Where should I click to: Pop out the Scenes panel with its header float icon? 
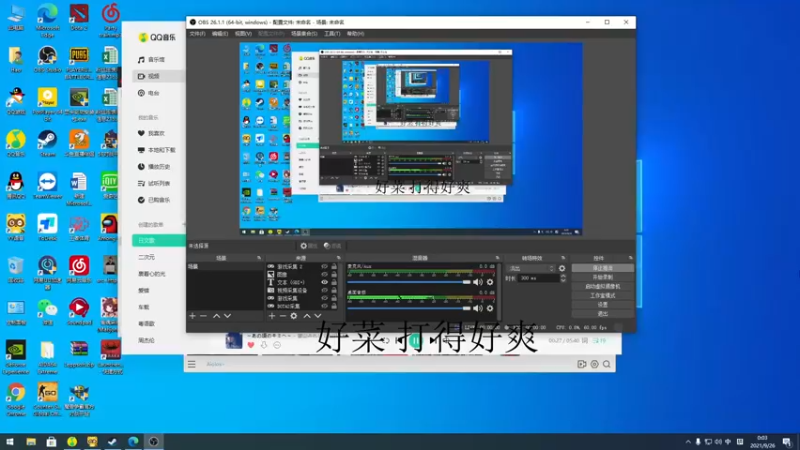[x=259, y=258]
